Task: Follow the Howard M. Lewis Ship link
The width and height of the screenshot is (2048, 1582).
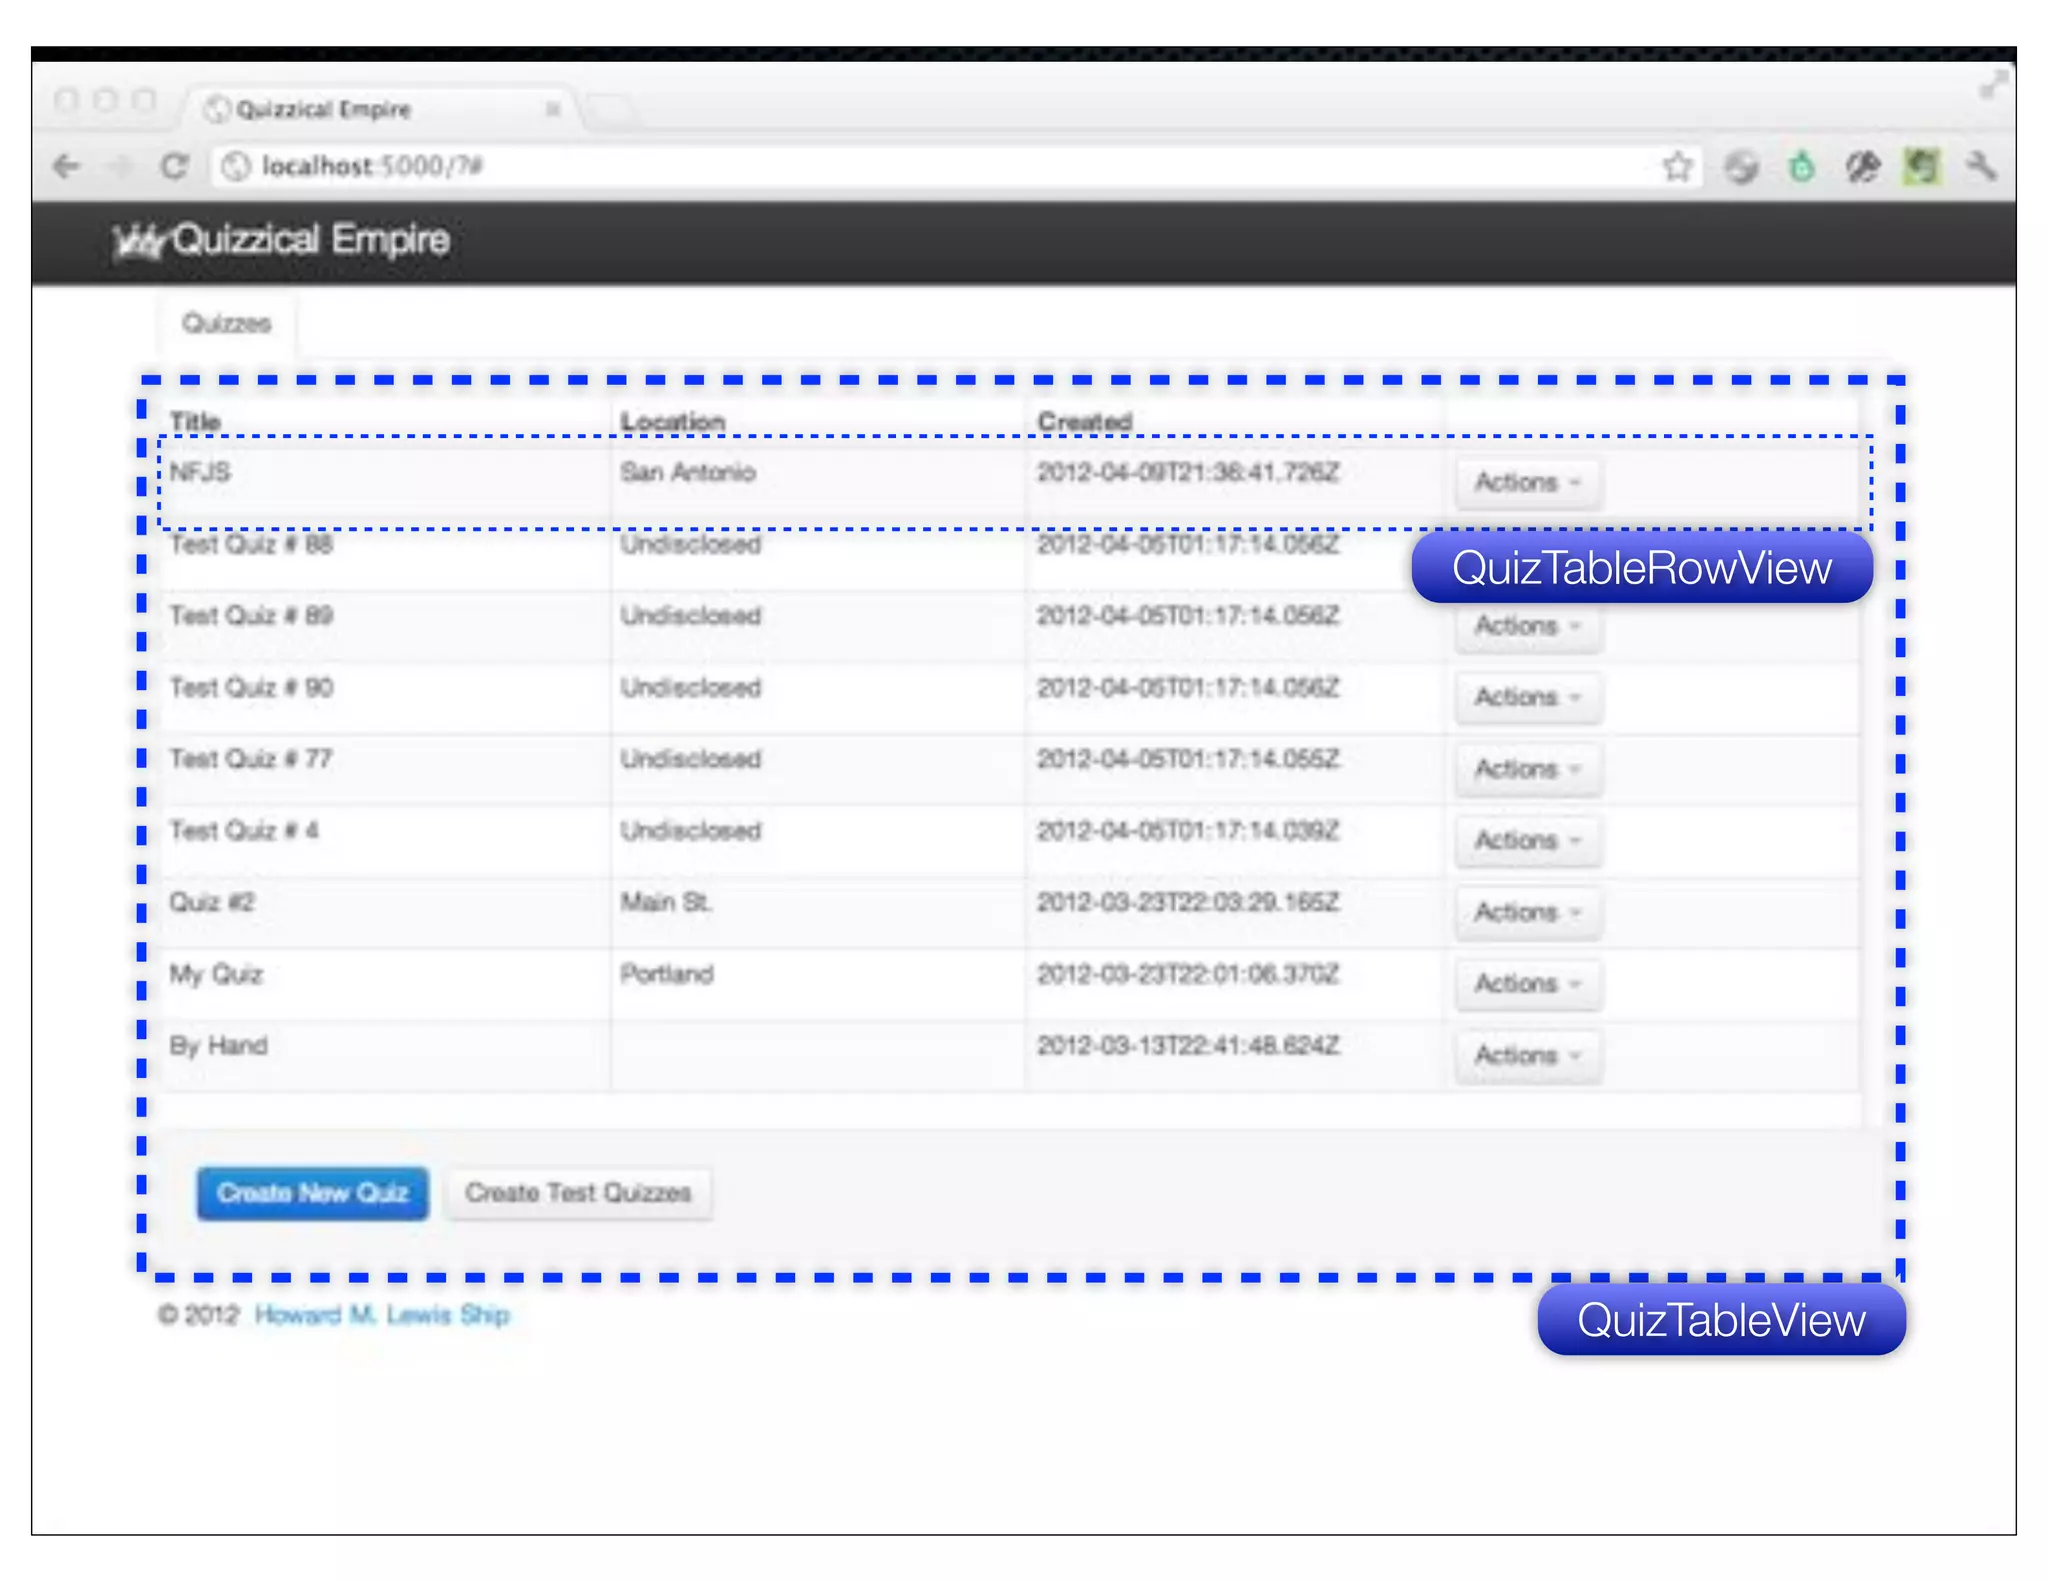Action: (382, 1315)
